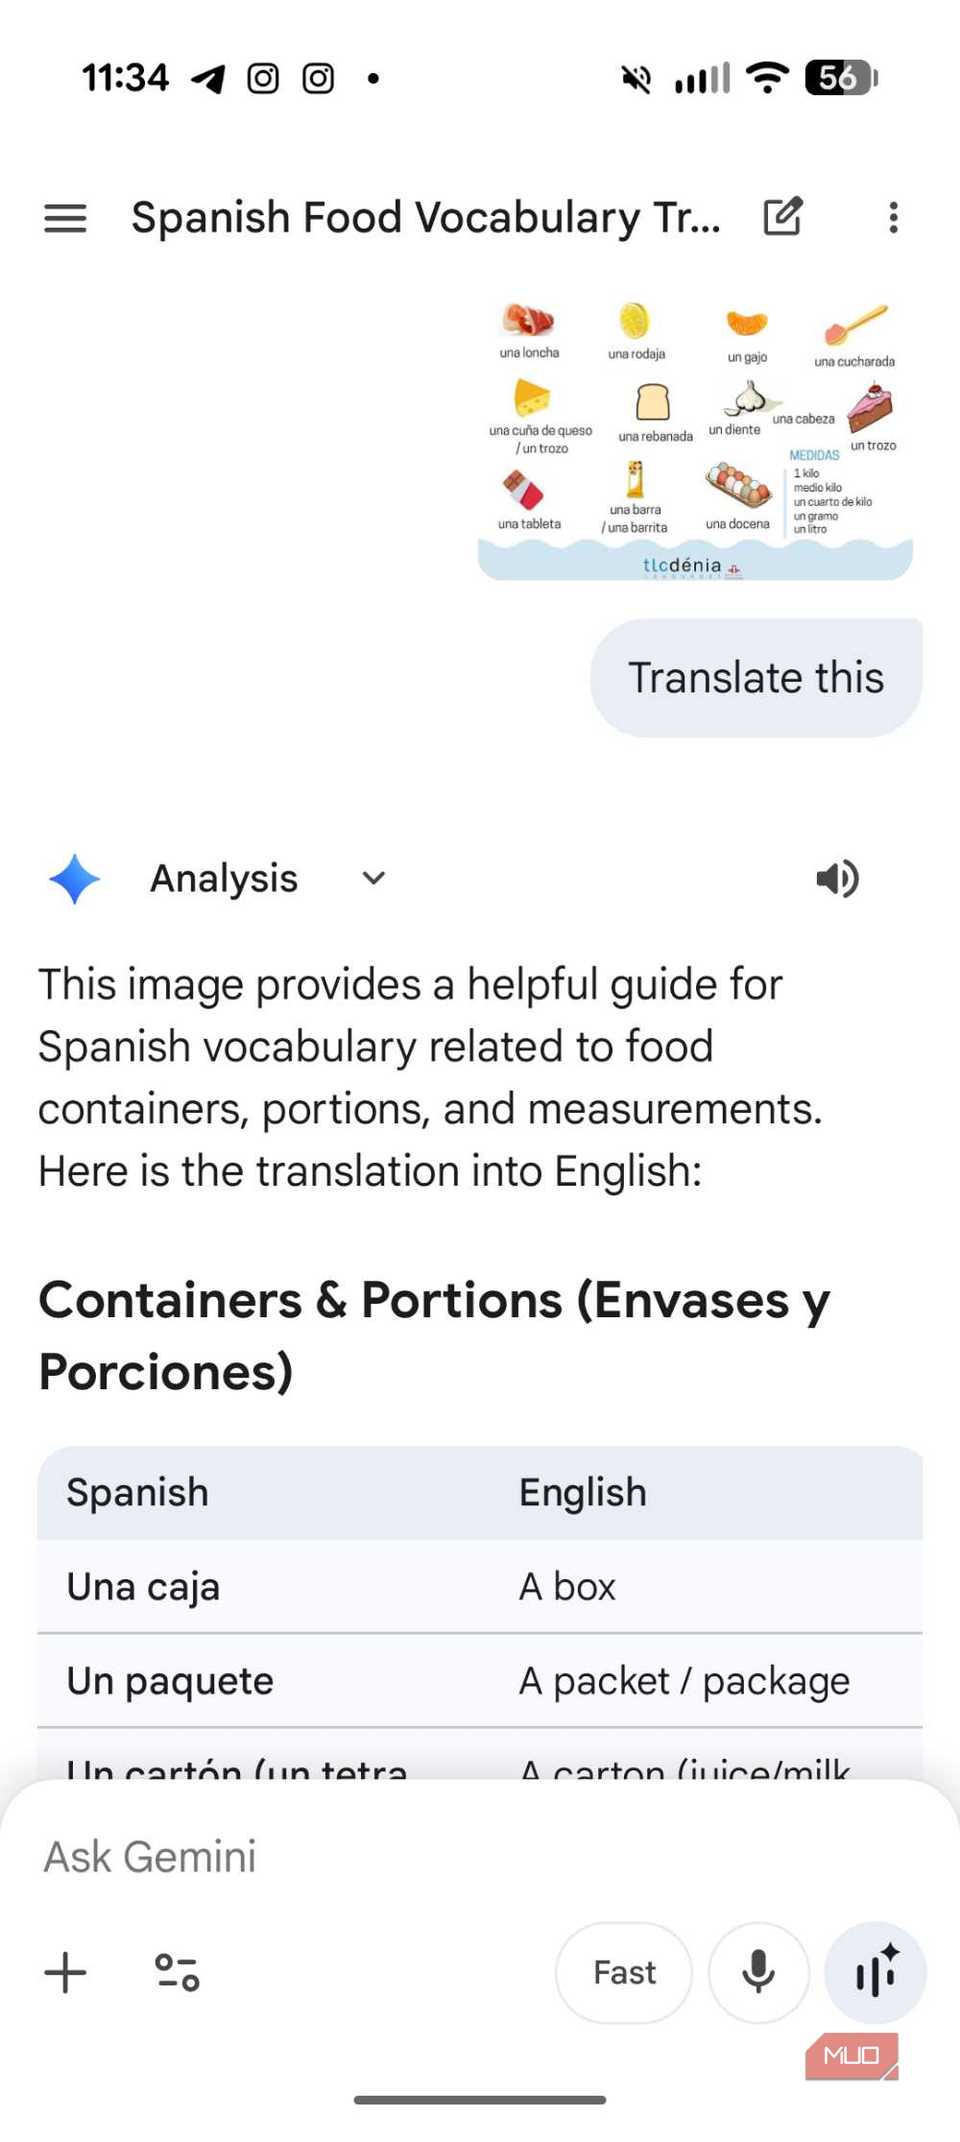960x2142 pixels.
Task: Tap the speaker read-aloud icon
Action: (x=837, y=878)
